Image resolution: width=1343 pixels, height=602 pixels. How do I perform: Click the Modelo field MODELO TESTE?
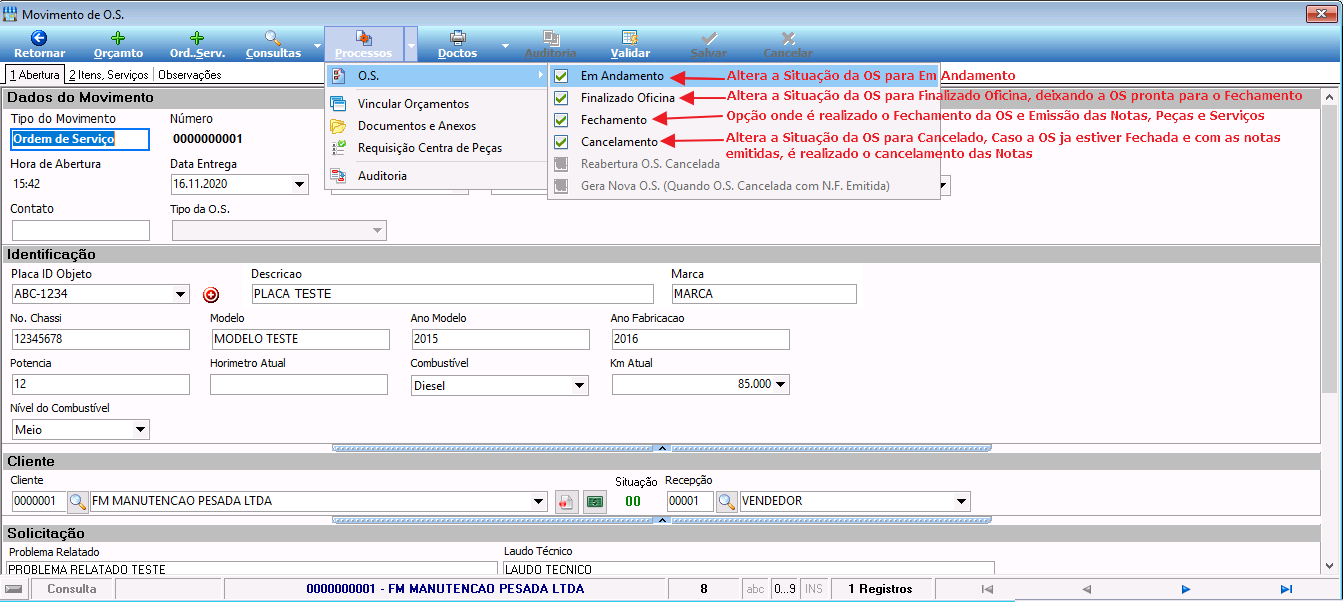(x=300, y=339)
